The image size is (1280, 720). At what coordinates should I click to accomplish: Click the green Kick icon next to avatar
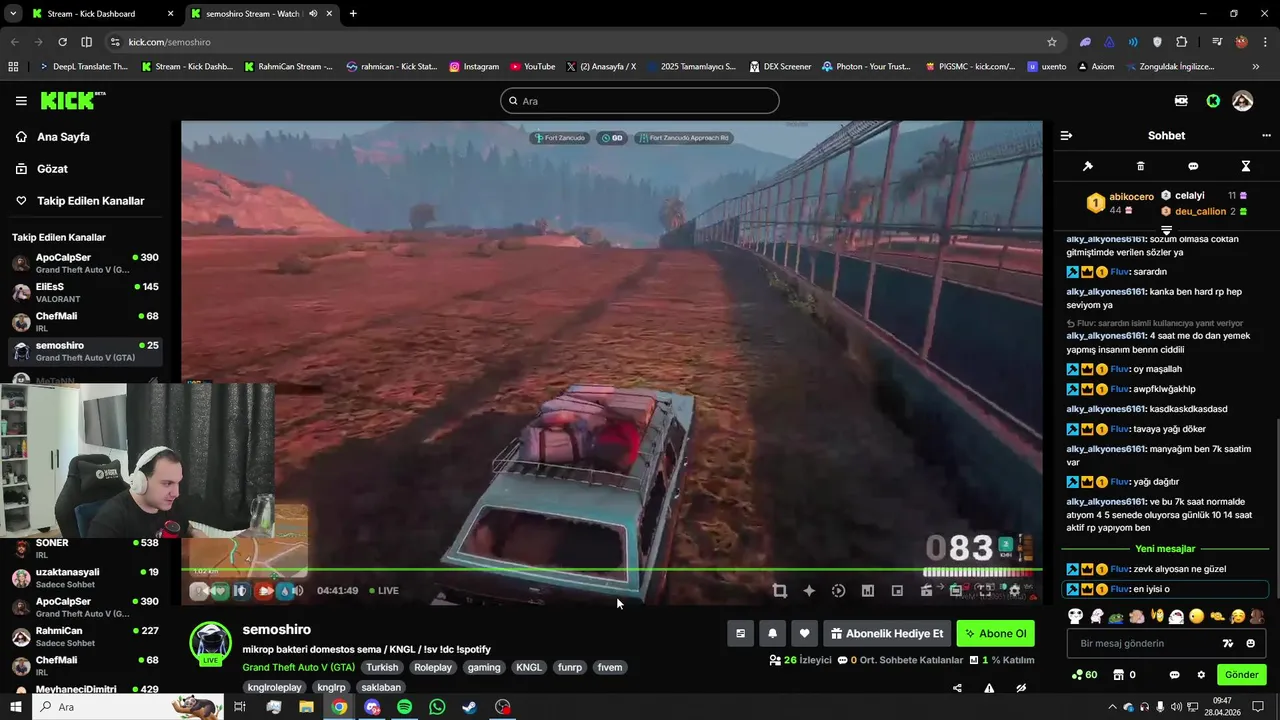point(1213,101)
